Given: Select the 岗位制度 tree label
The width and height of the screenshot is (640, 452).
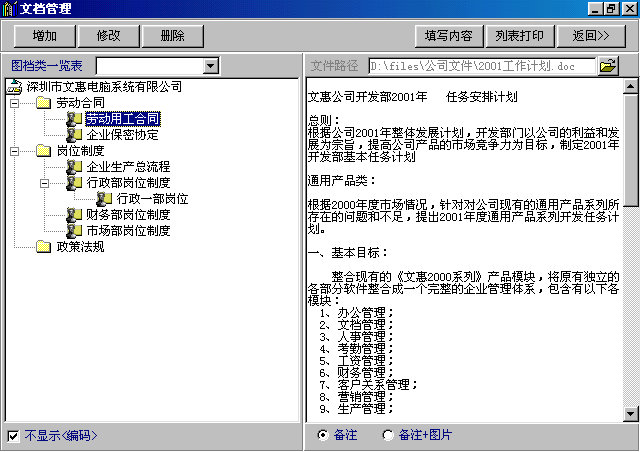Looking at the screenshot, I should point(80,151).
